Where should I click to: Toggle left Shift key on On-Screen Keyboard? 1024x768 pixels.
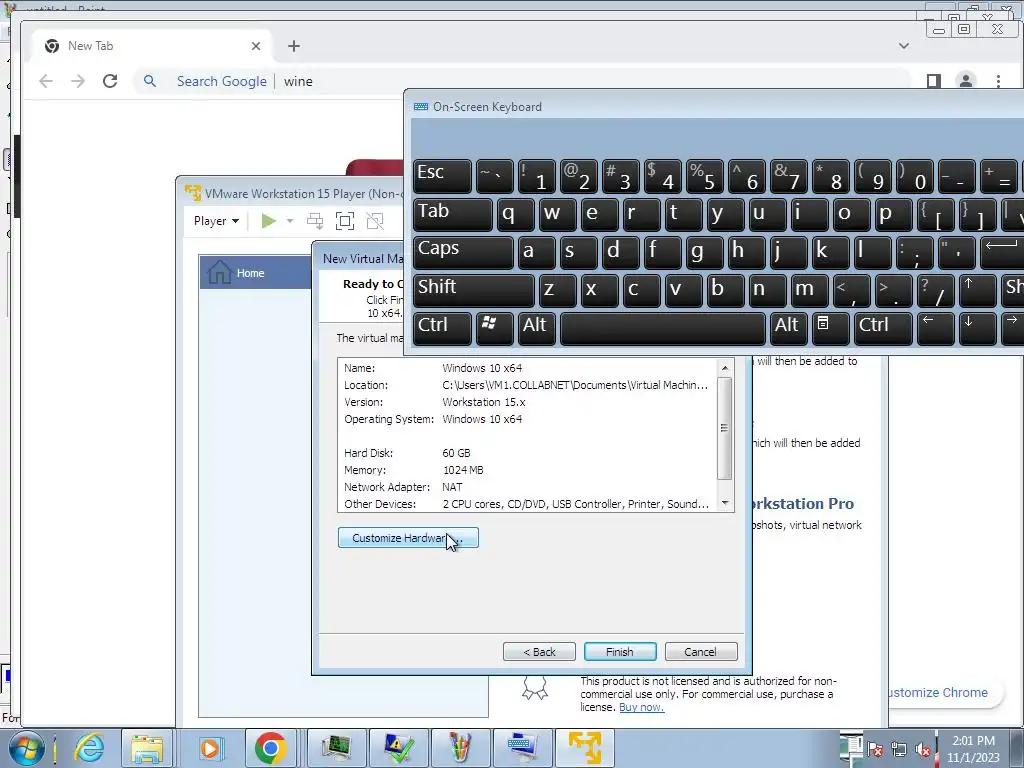(473, 290)
